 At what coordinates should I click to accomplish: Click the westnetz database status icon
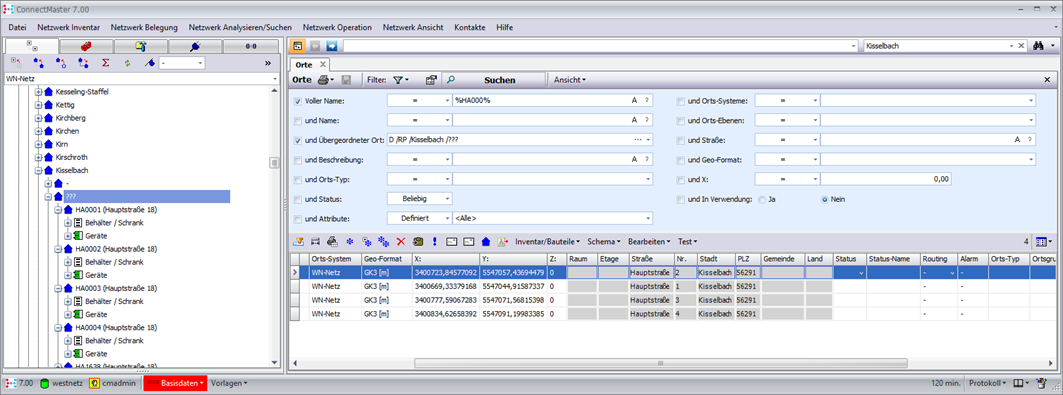(45, 383)
